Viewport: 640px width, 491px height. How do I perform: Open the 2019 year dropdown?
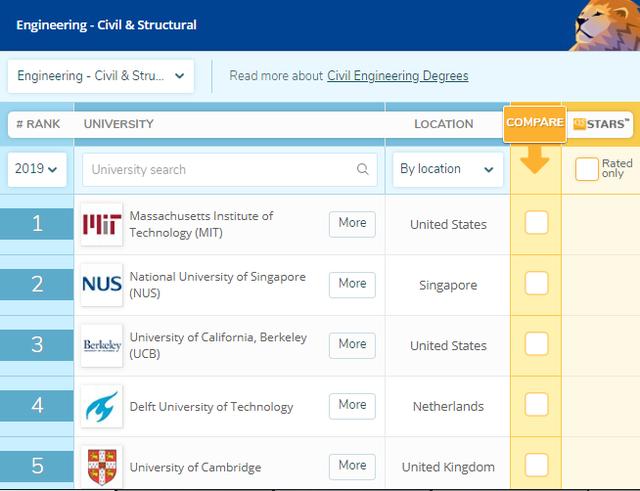(x=36, y=169)
